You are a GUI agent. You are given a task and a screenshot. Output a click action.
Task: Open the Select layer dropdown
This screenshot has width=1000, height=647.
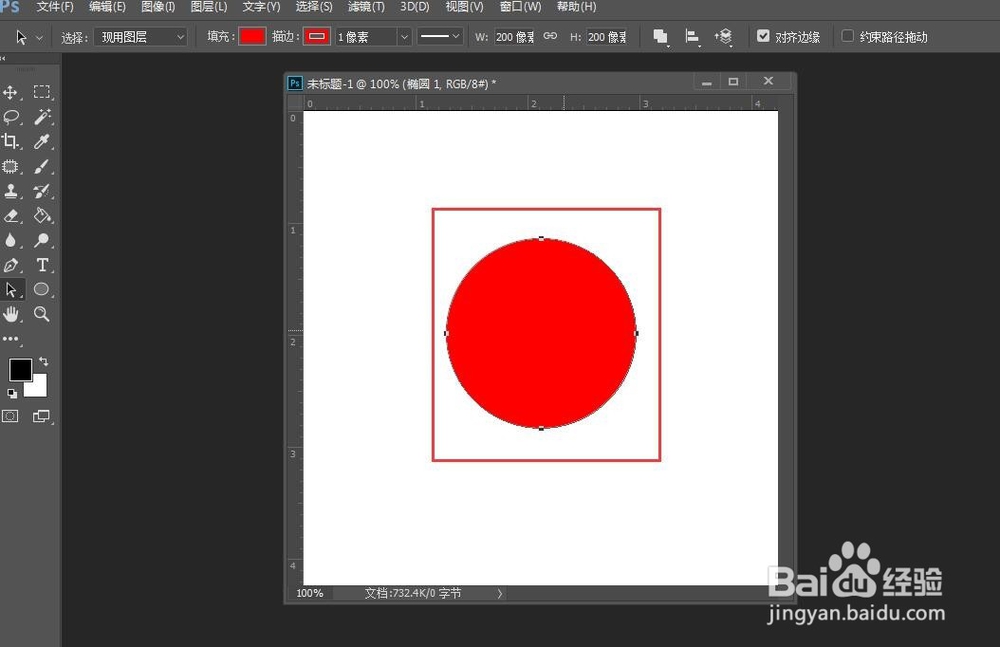140,37
